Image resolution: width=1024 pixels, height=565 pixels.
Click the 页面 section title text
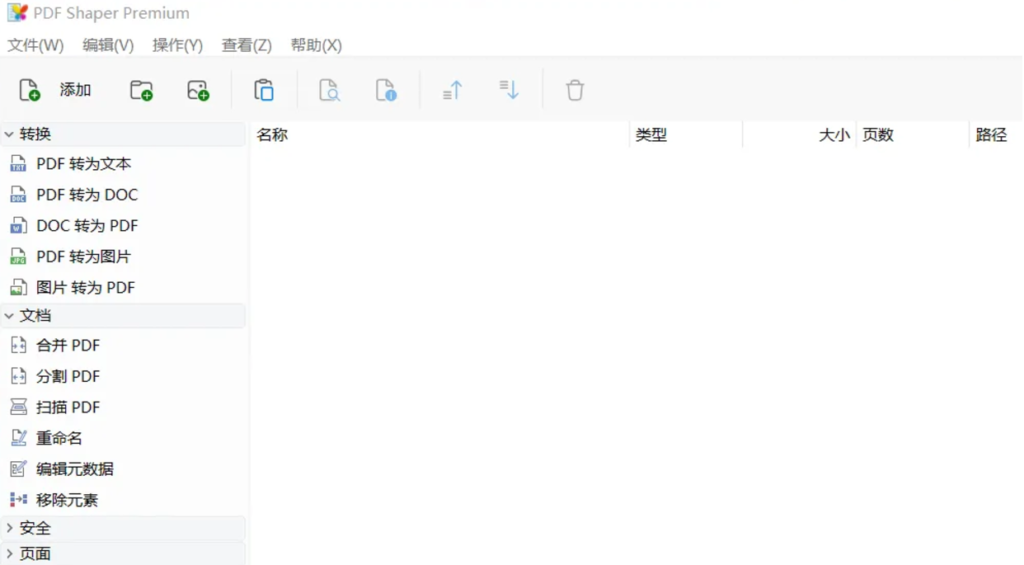click(35, 554)
